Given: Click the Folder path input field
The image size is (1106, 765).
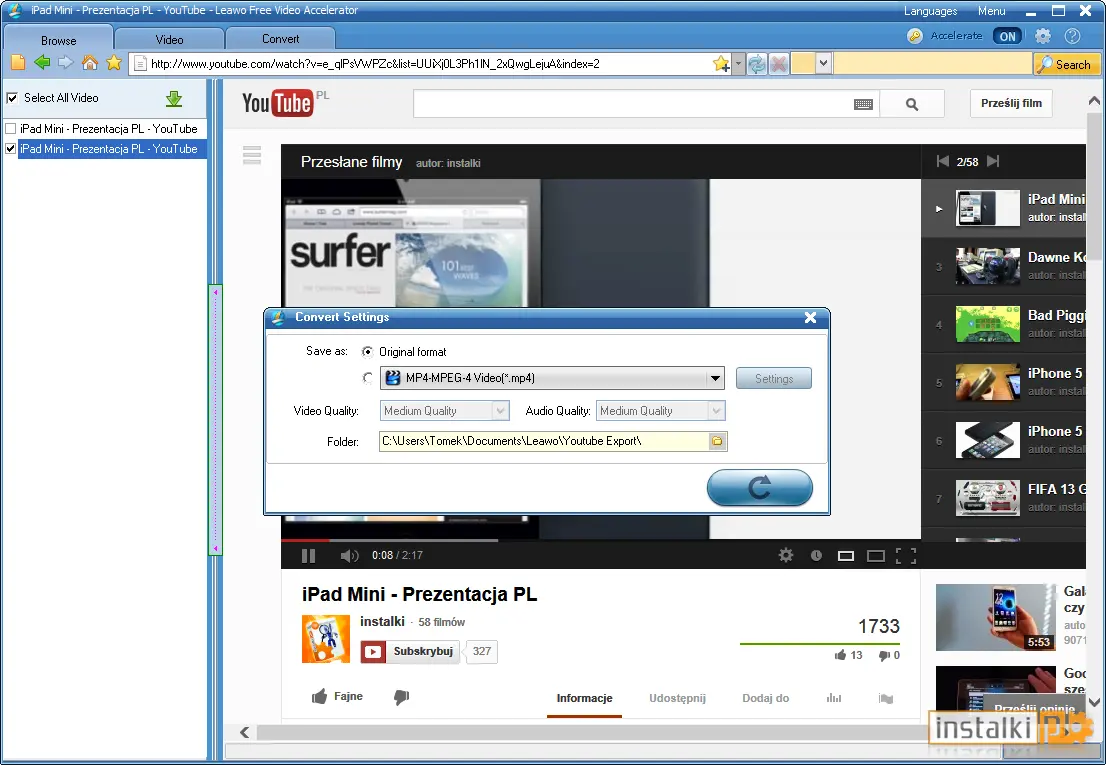Looking at the screenshot, I should [x=544, y=441].
